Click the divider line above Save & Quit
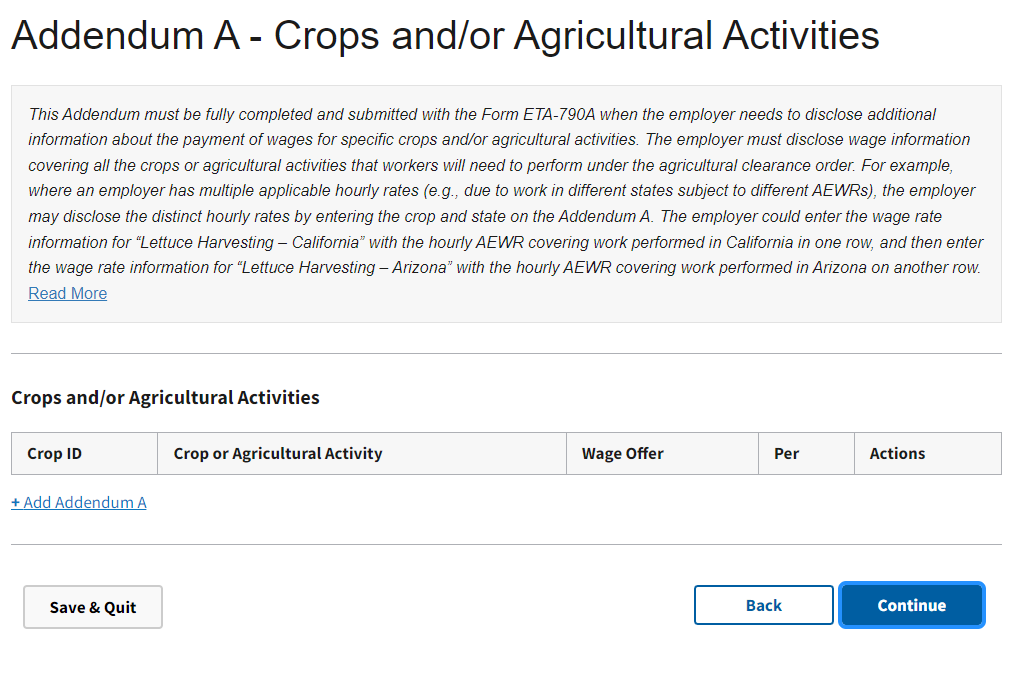 506,545
